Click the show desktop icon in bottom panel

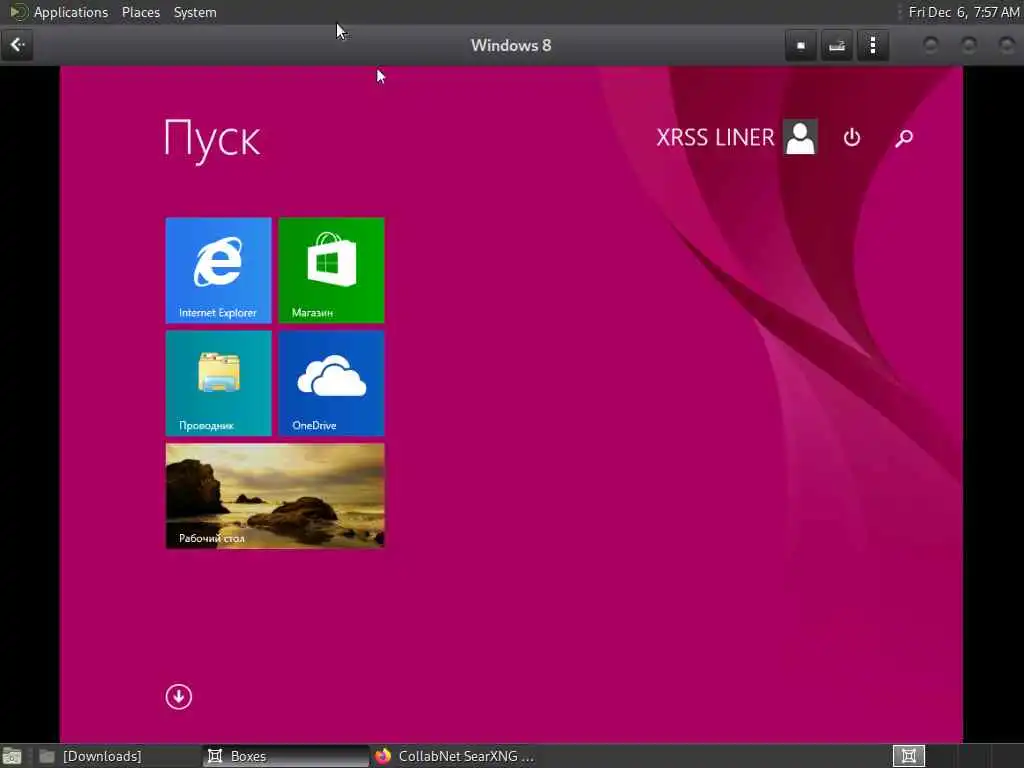12,757
